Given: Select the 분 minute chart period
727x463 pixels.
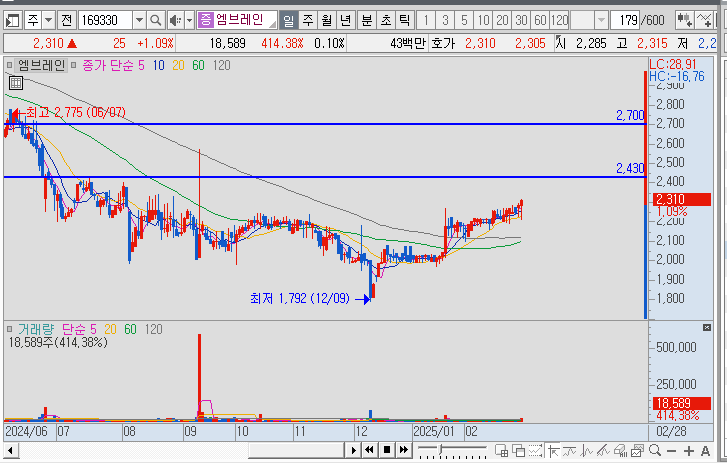Looking at the screenshot, I should (x=366, y=20).
